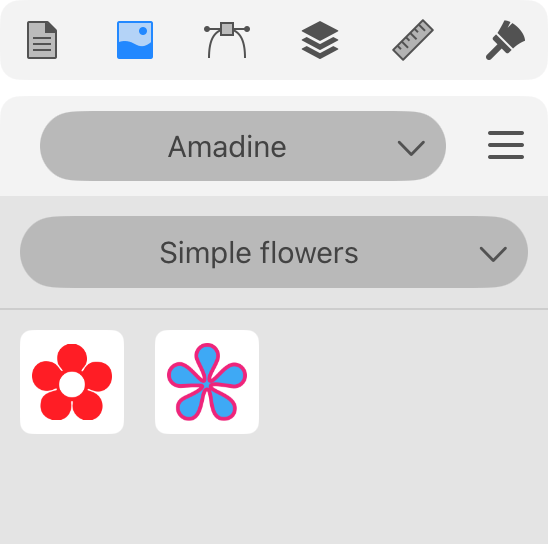Open the Document panel page icon

(42, 40)
